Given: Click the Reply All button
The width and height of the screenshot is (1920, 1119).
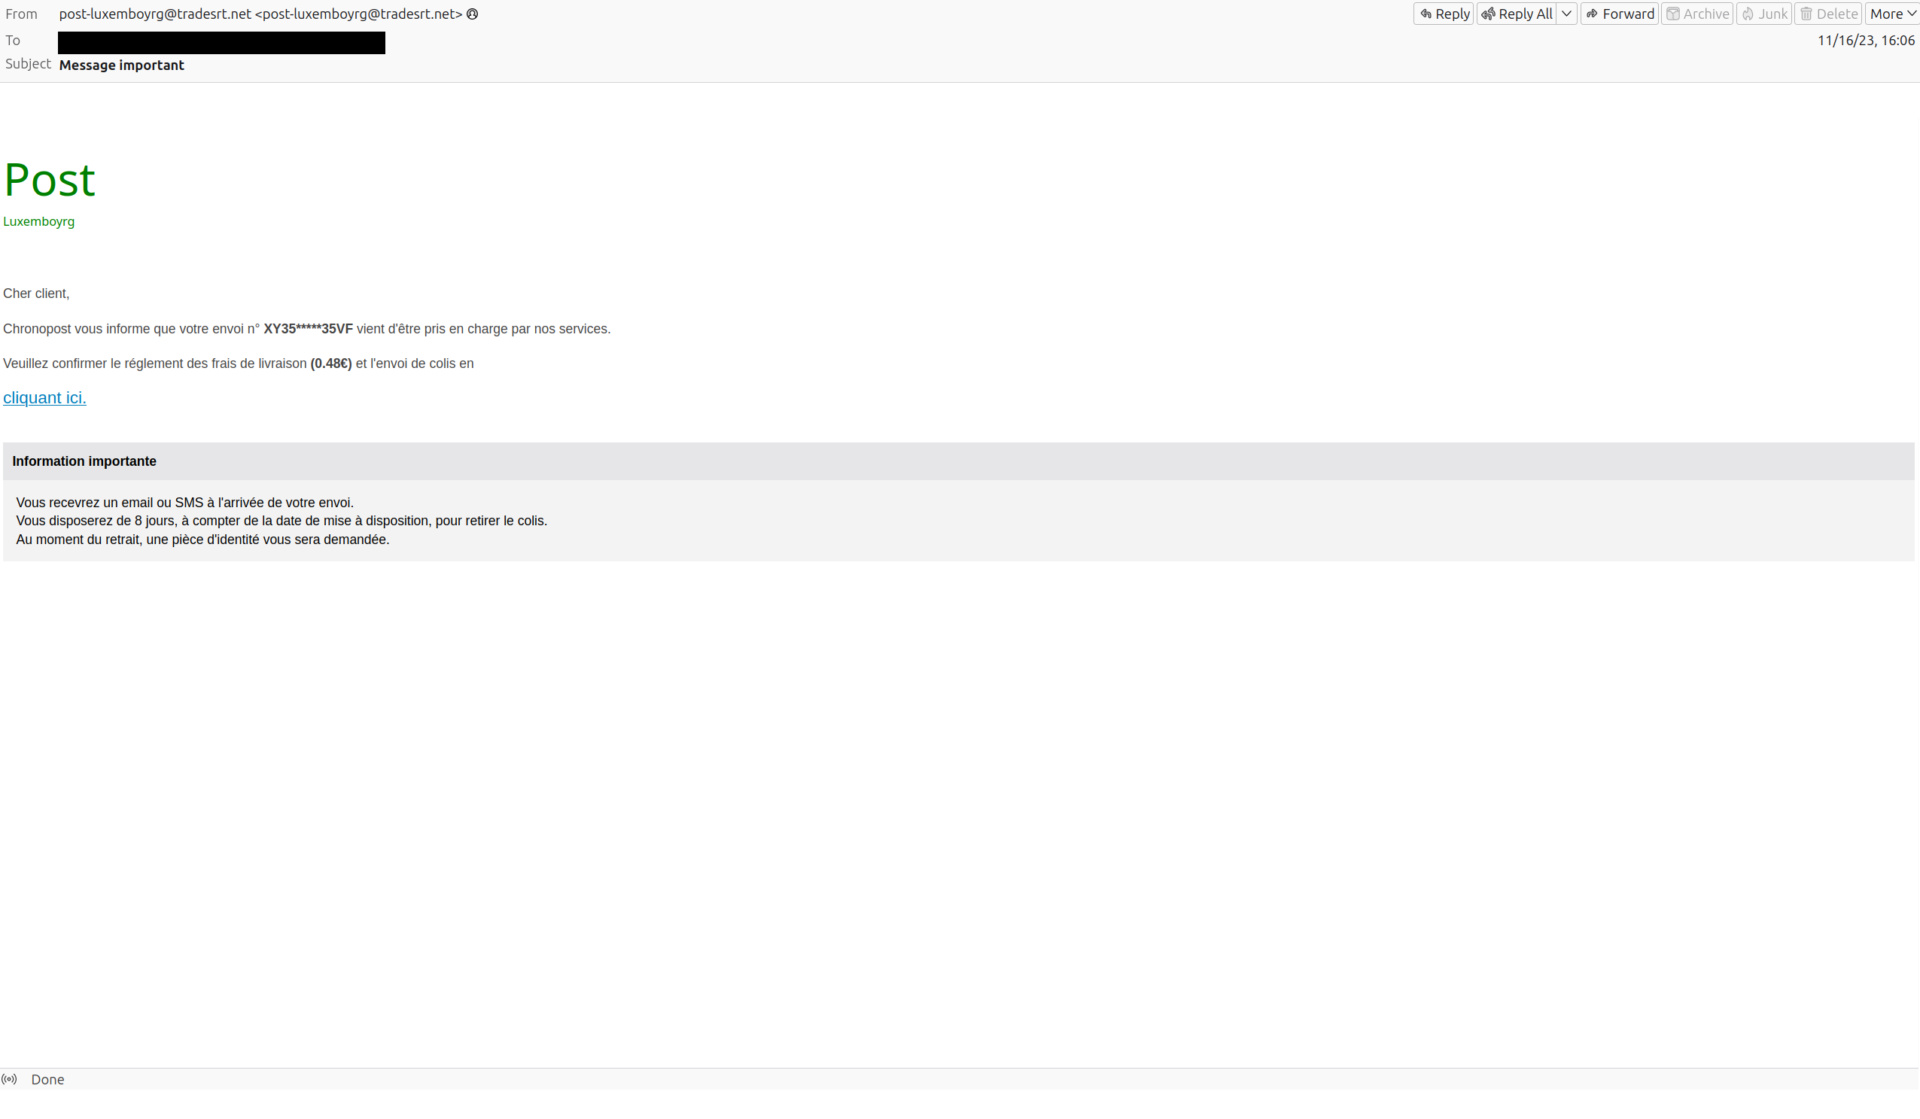Looking at the screenshot, I should coord(1517,13).
